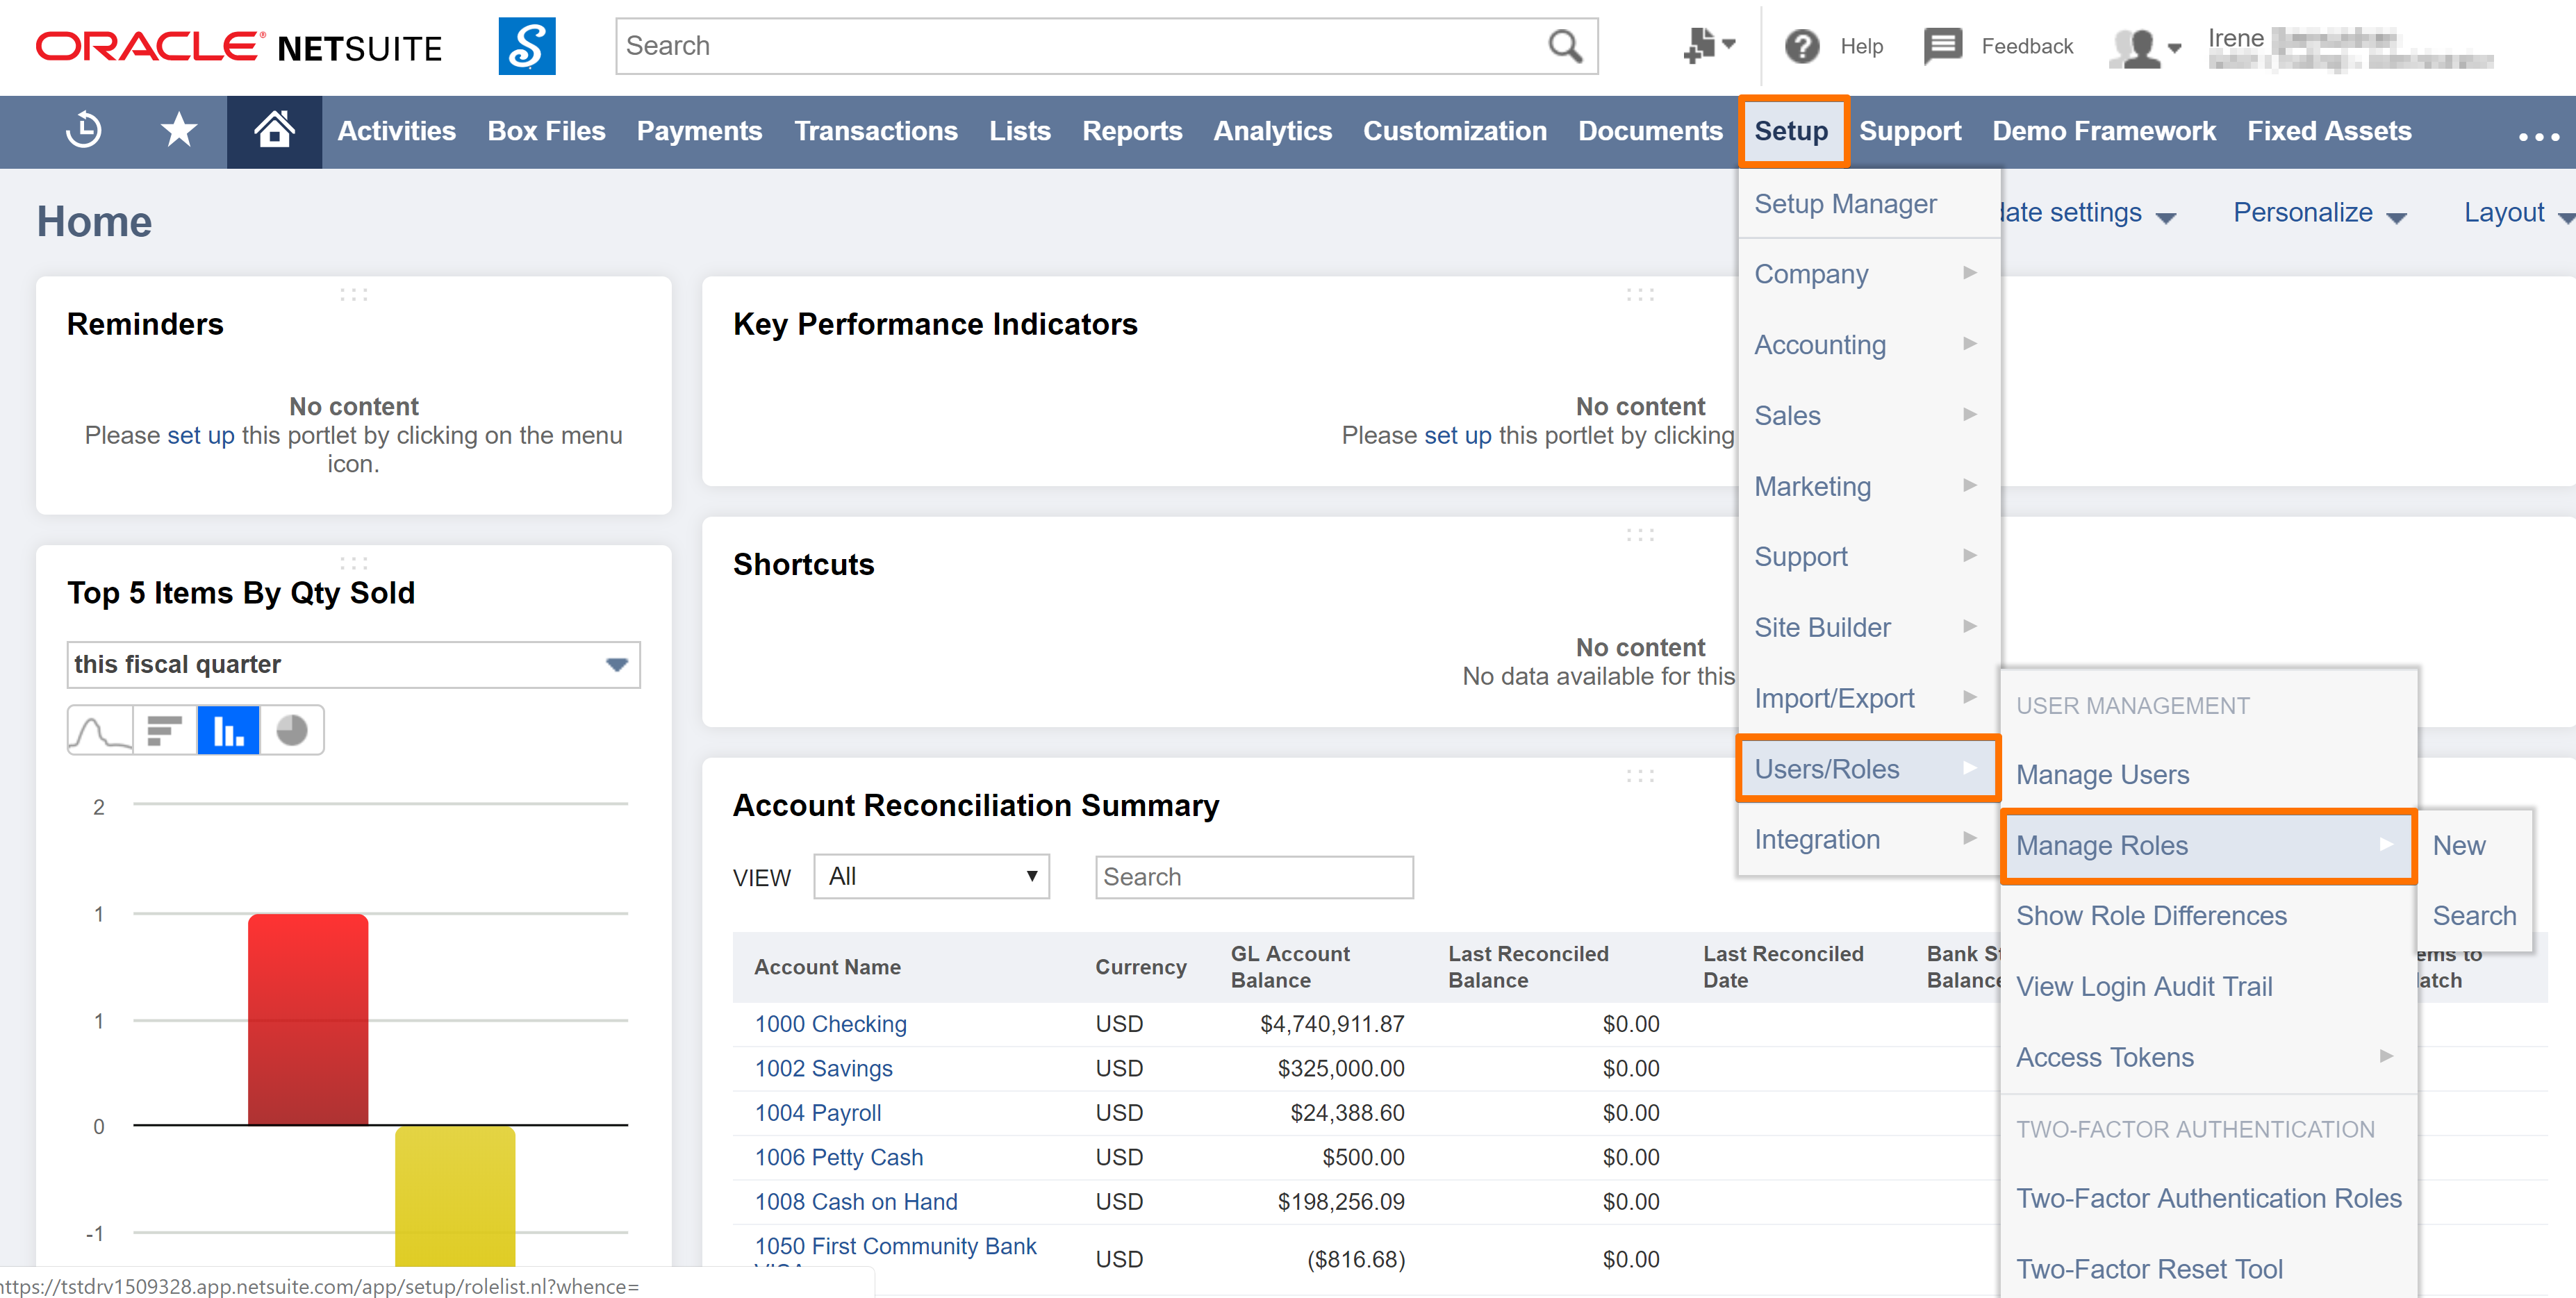This screenshot has width=2576, height=1298.
Task: Click the yellow bar in the chart
Action: click(x=455, y=1196)
